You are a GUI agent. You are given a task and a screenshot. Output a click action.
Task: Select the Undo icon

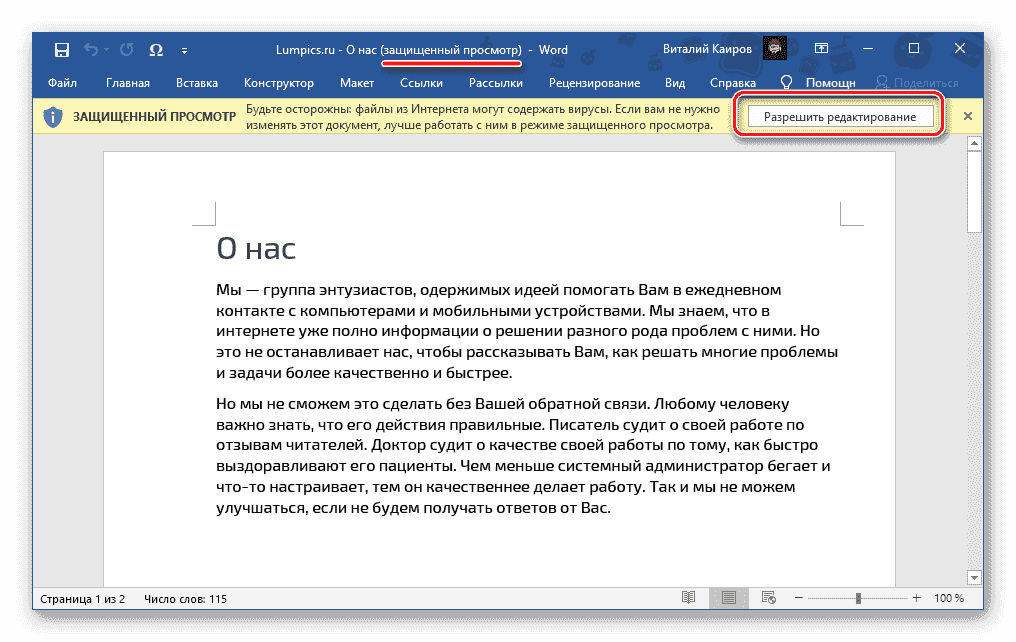90,48
